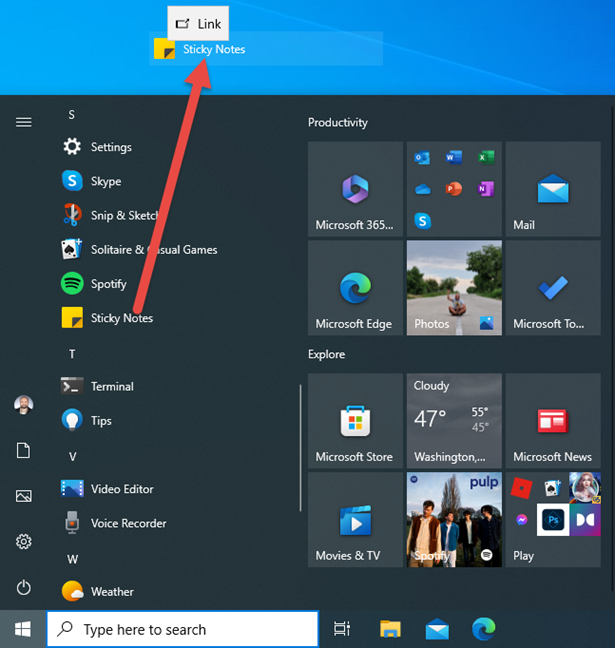Click the Windows Start button
The image size is (615, 648).
(x=23, y=629)
